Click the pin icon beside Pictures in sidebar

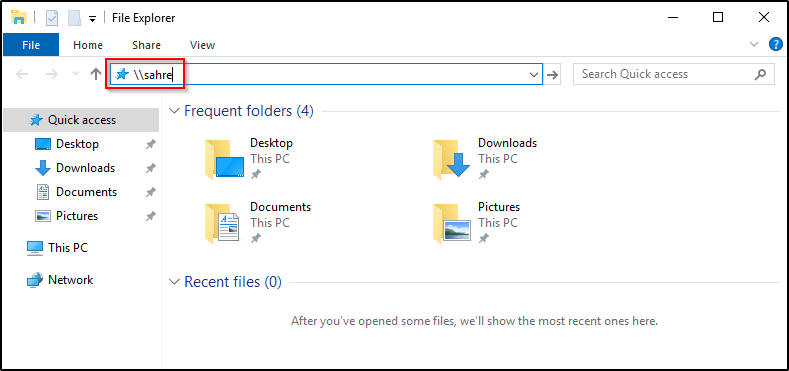pyautogui.click(x=150, y=216)
